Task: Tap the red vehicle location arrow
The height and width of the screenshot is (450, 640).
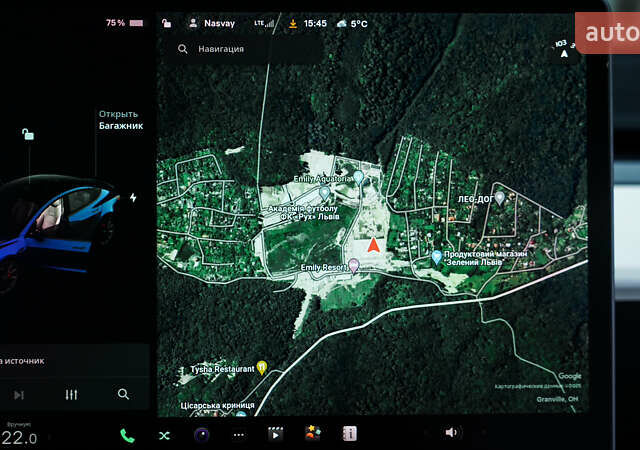Action: (x=373, y=245)
